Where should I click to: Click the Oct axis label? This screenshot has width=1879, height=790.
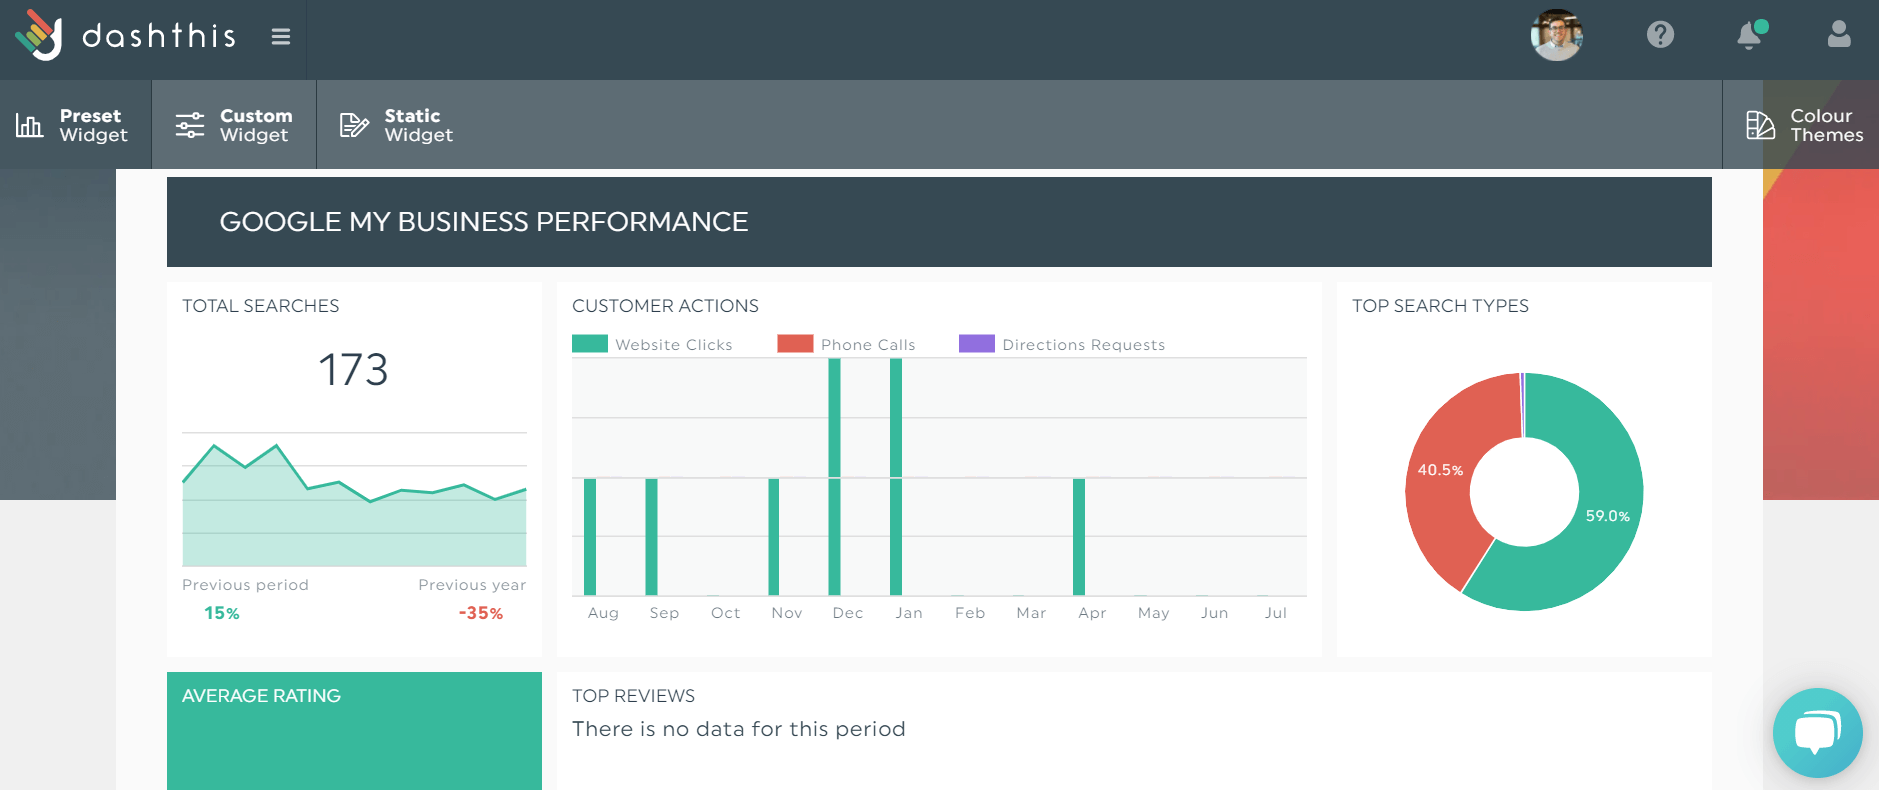tap(726, 613)
